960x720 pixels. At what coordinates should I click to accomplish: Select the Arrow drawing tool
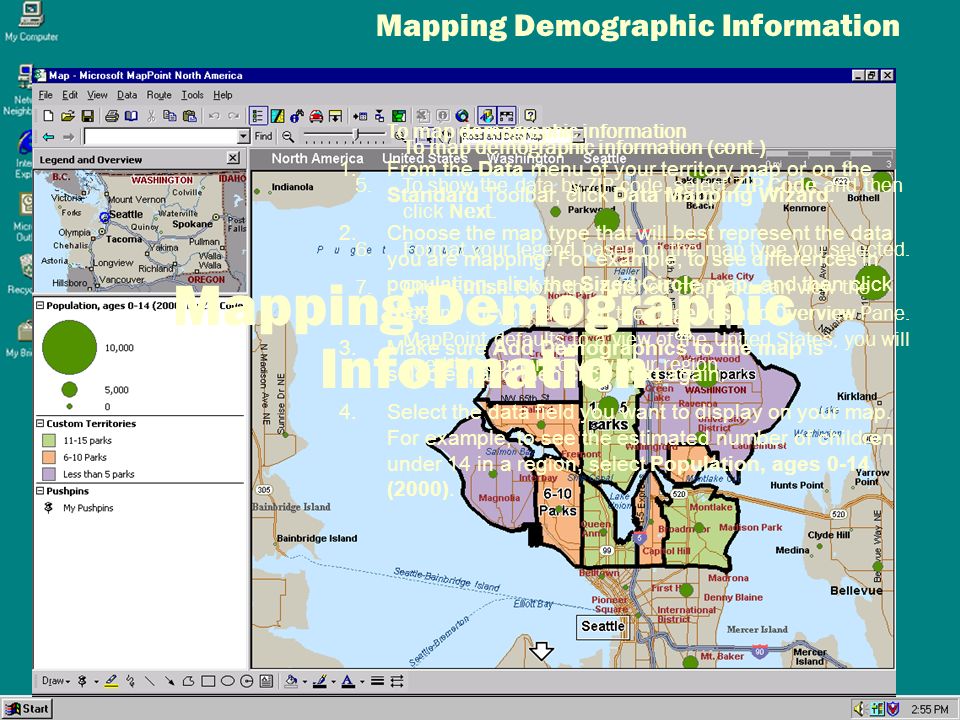(169, 681)
